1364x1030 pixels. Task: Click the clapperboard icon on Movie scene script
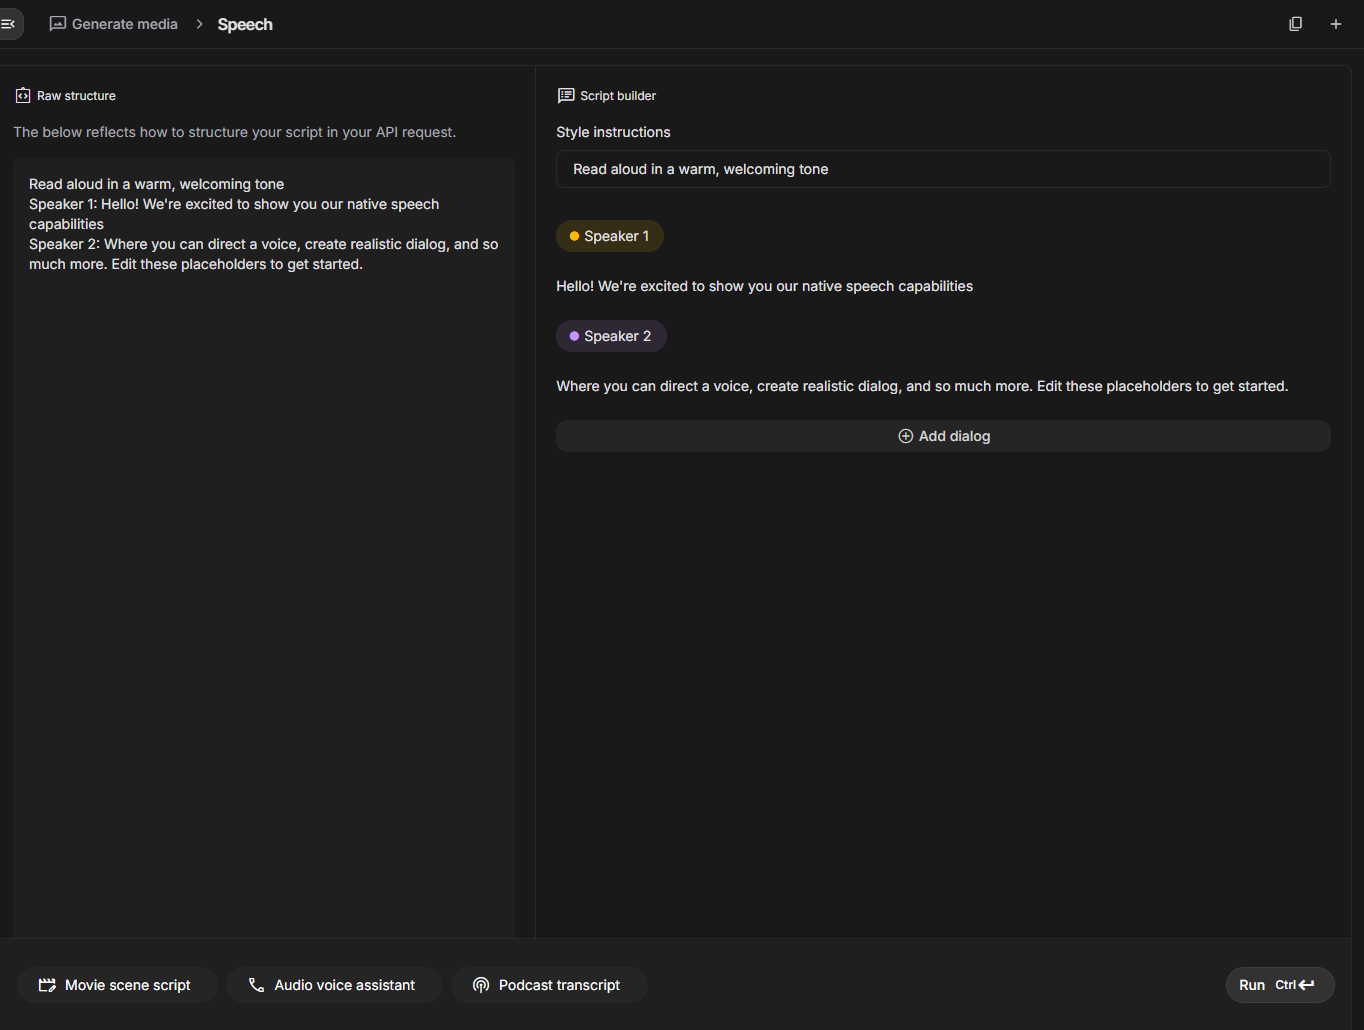[x=47, y=985]
